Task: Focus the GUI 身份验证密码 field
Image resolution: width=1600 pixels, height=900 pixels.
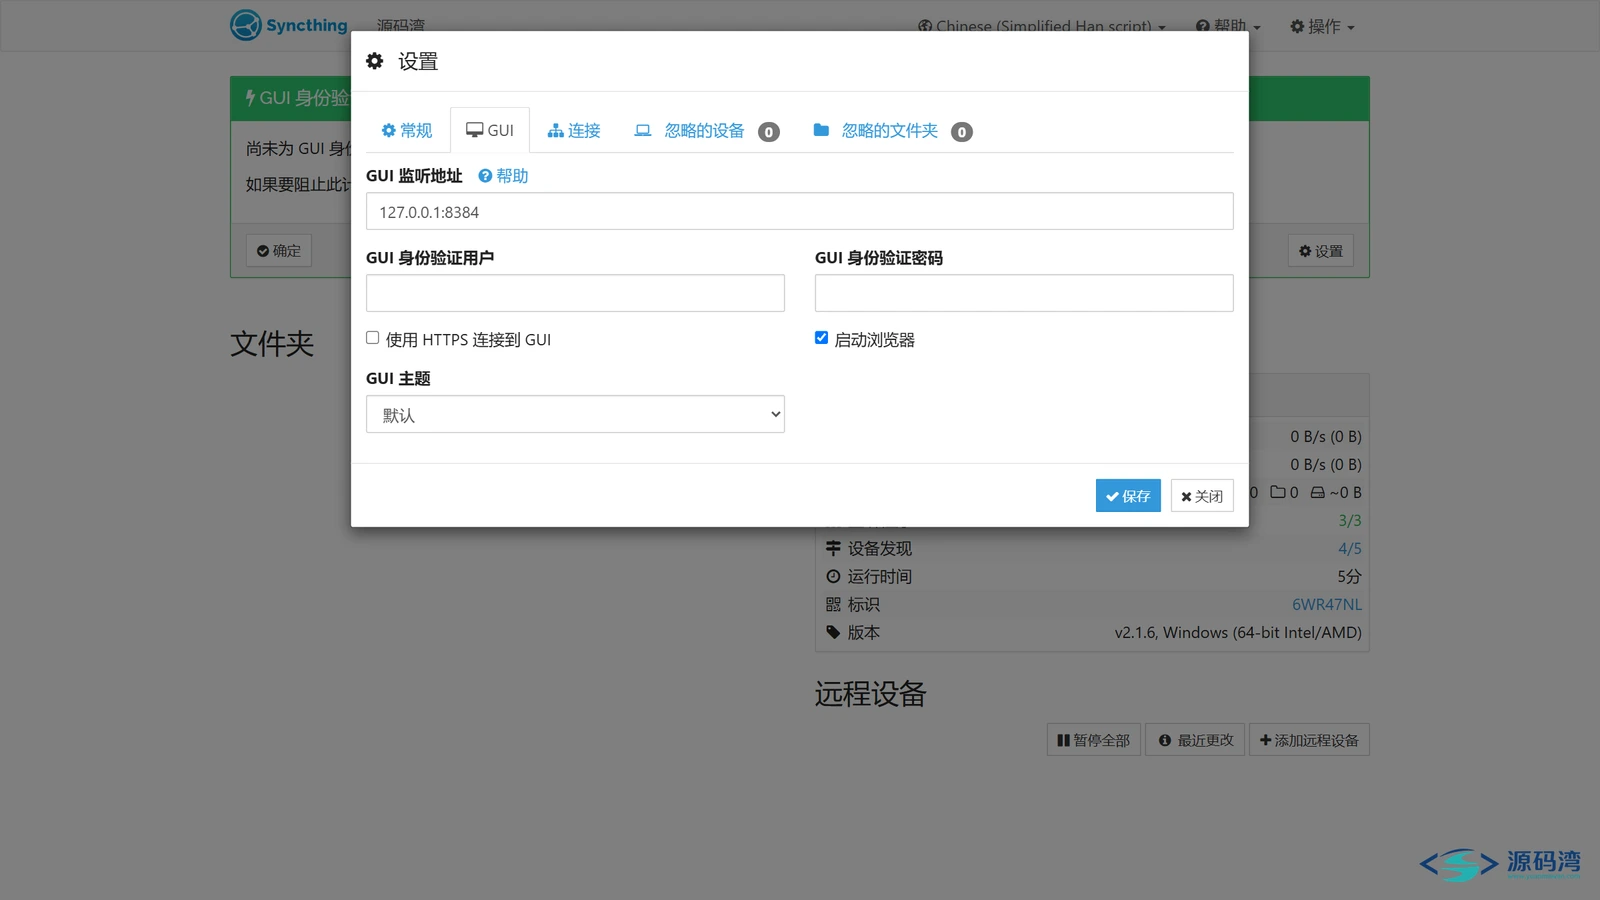Action: [x=1024, y=293]
